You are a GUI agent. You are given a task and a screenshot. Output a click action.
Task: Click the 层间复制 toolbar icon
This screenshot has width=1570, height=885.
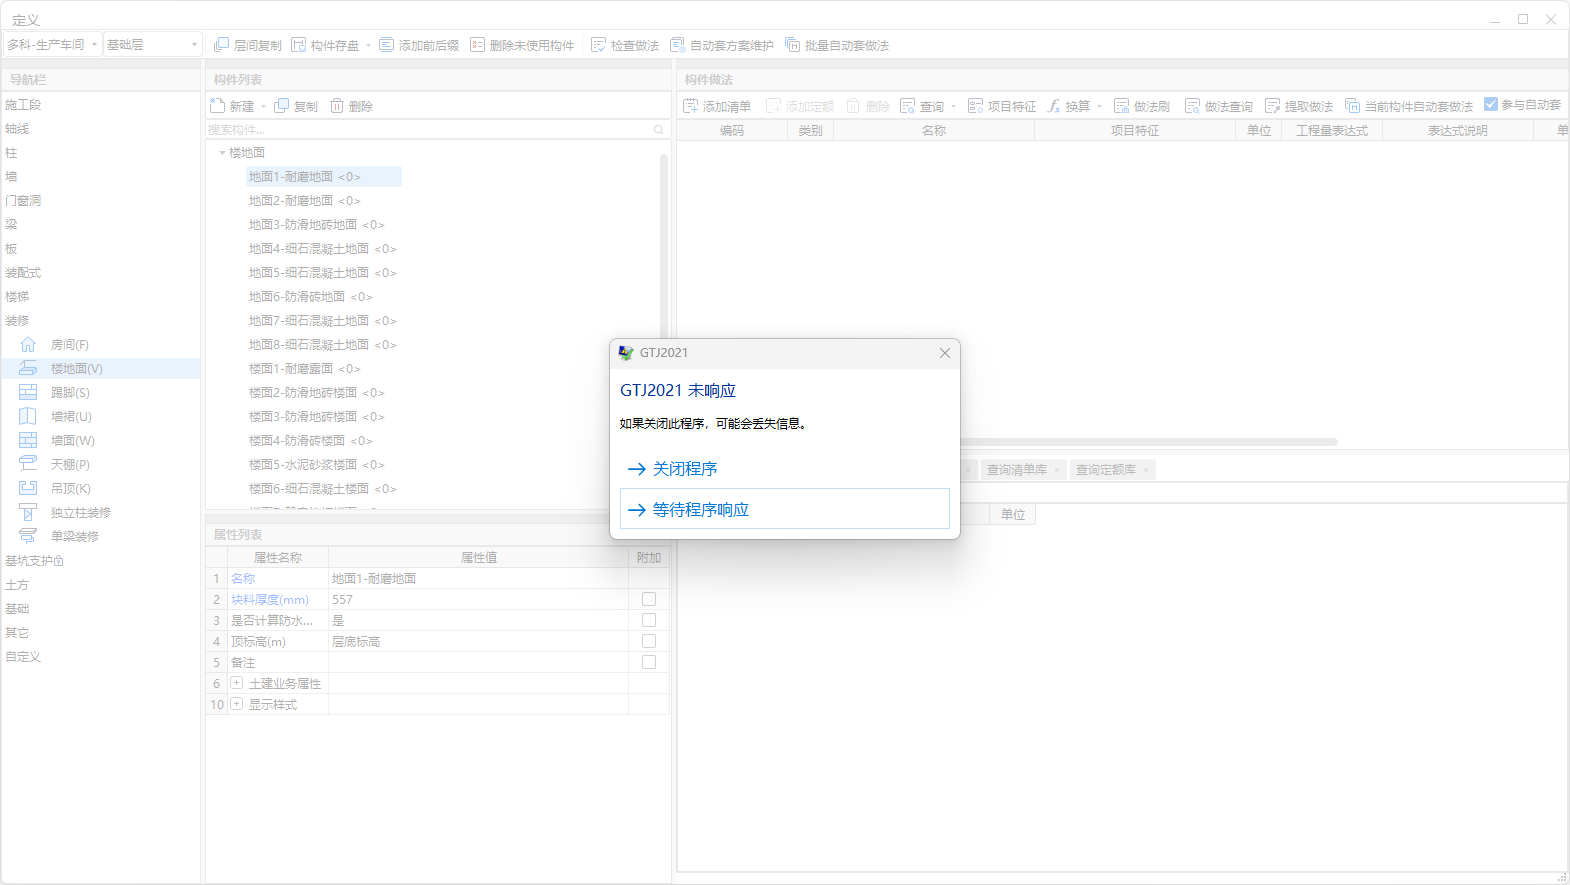click(222, 45)
